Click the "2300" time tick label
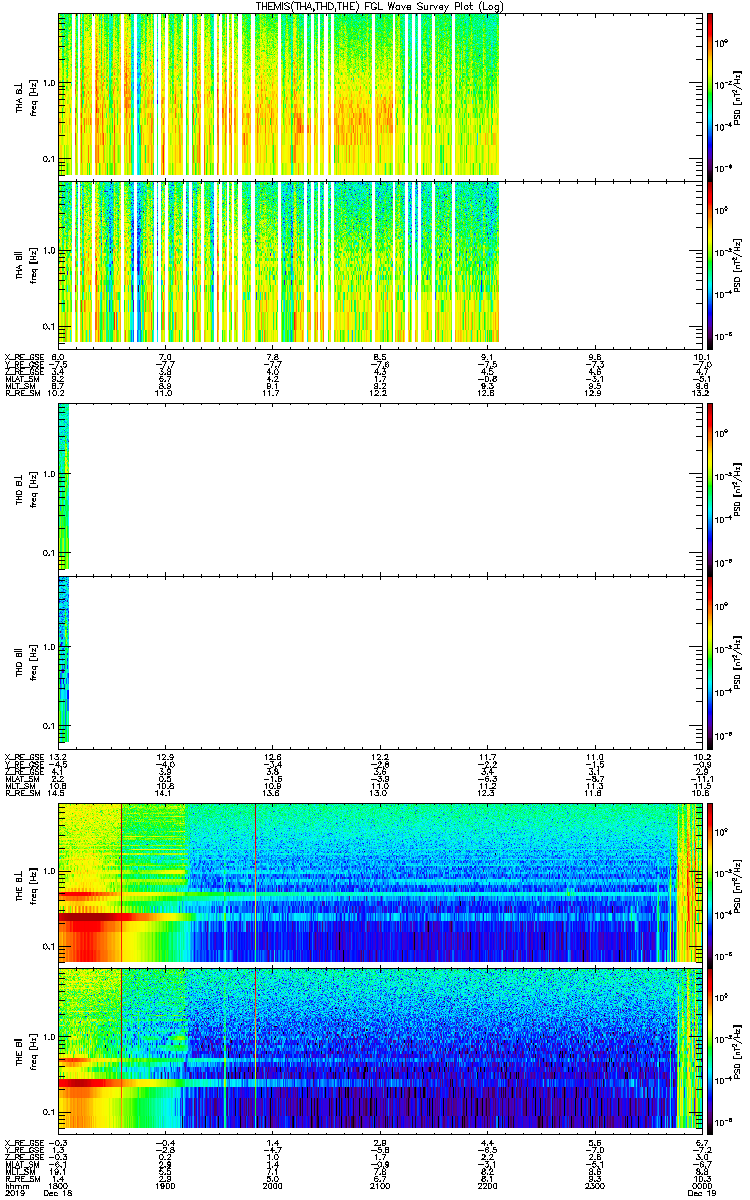 click(594, 1186)
